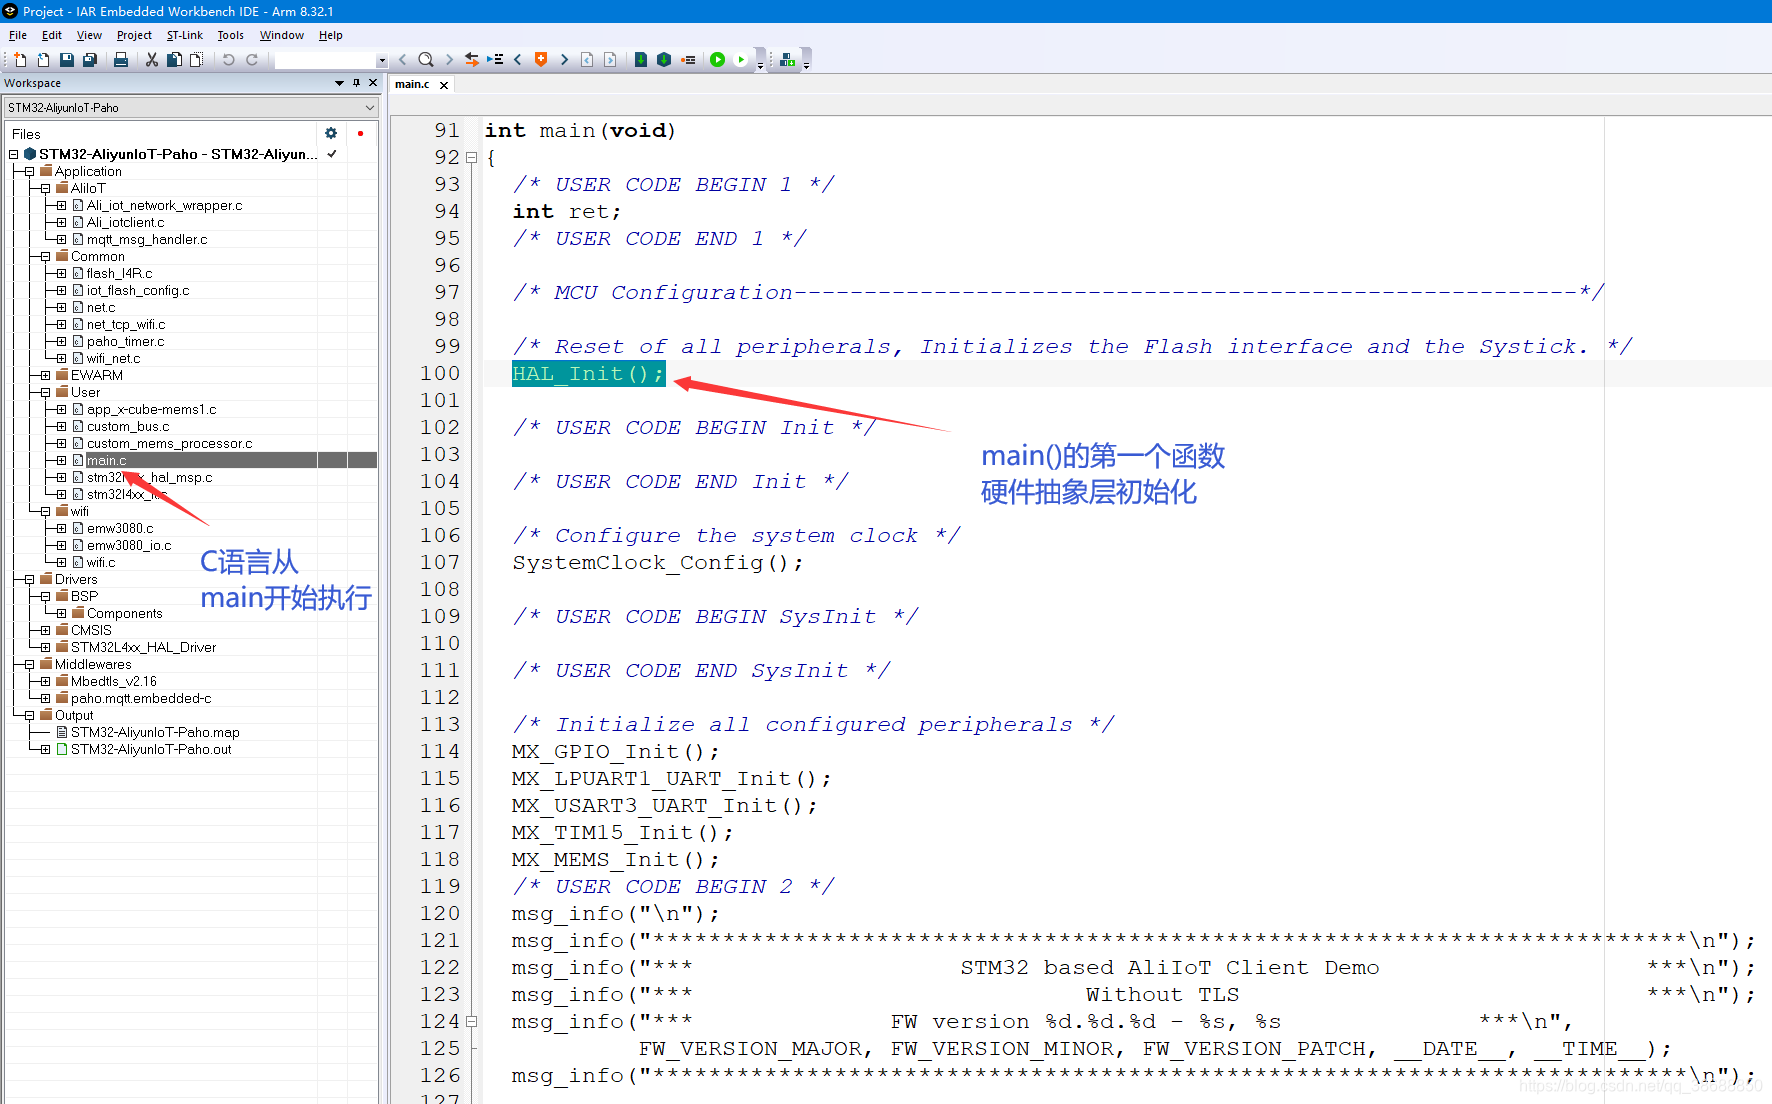Close the Workspace panel
Screen dimensions: 1772x1104
pos(373,83)
